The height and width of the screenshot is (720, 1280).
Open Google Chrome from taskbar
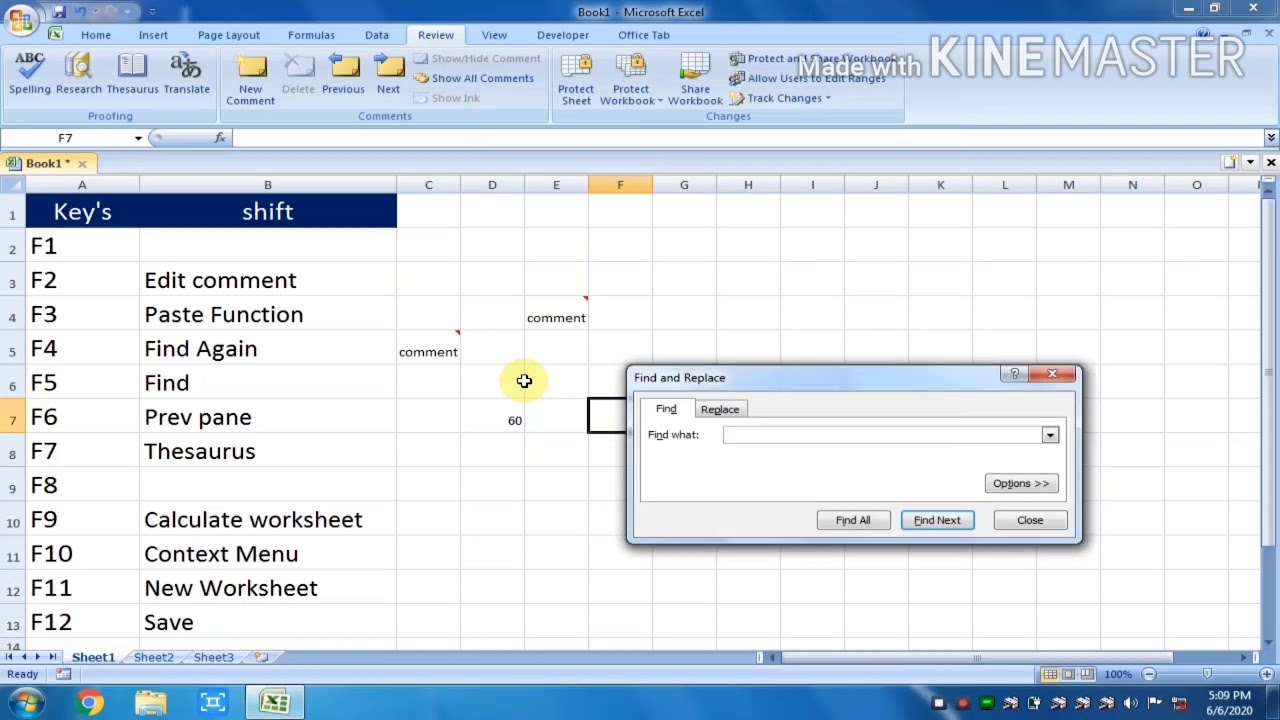[89, 702]
